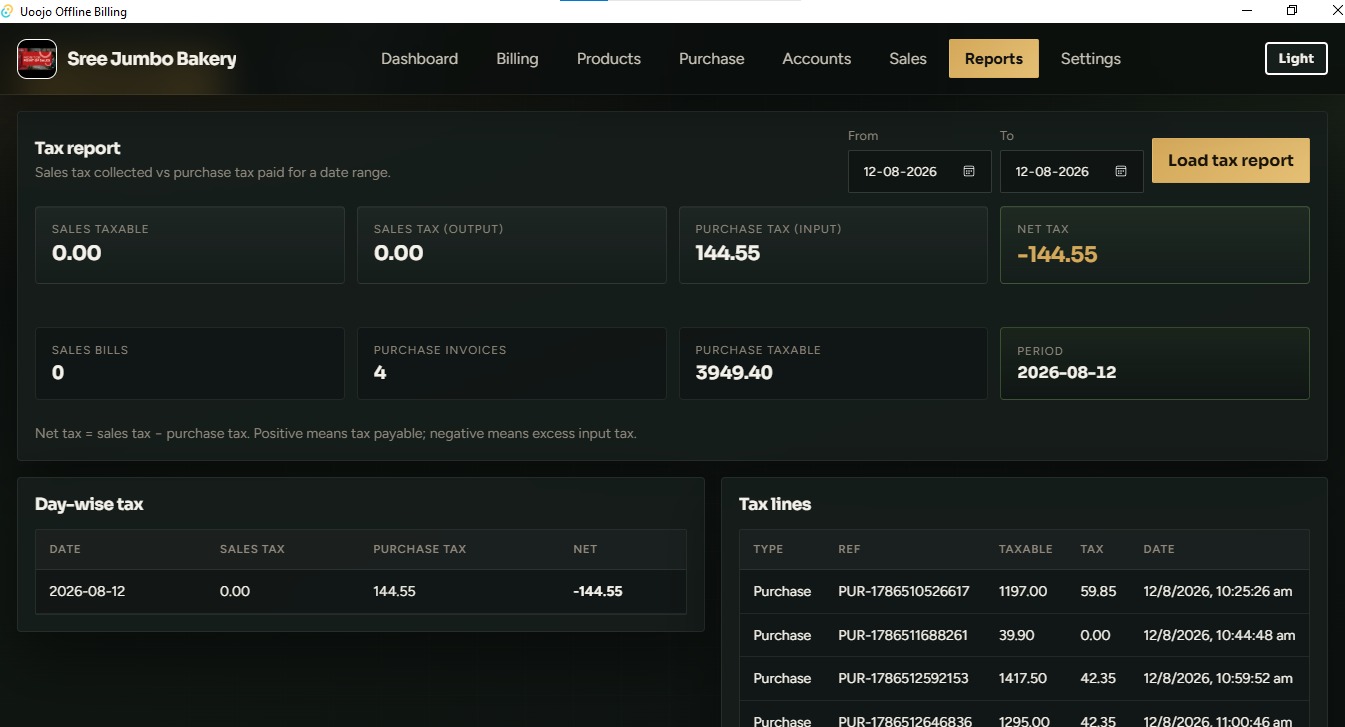Click the Load tax report button

point(1230,160)
